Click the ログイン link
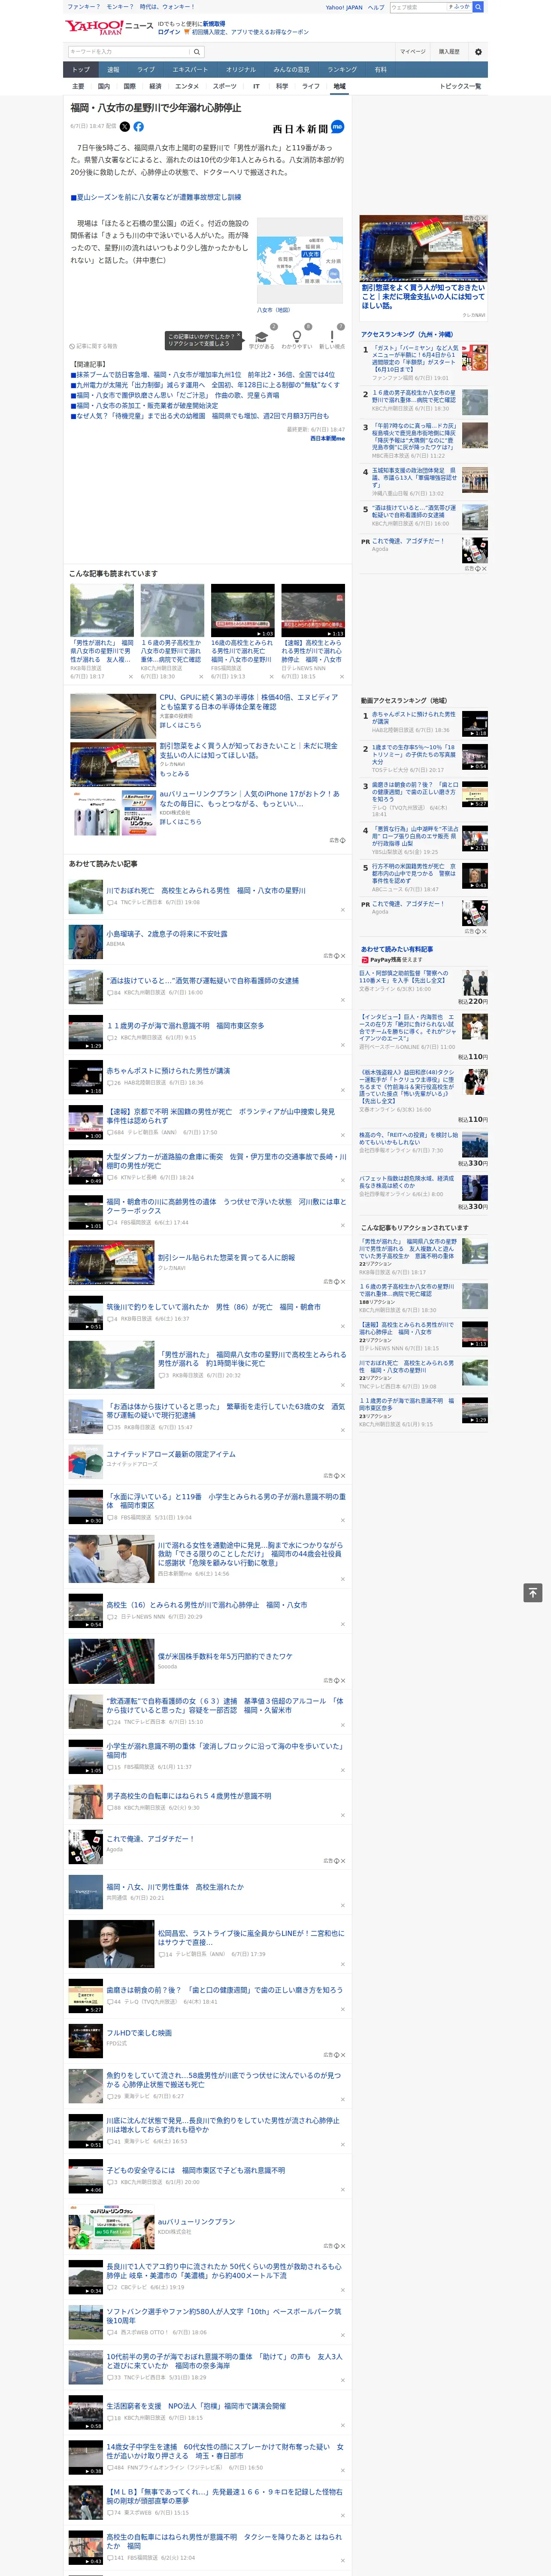This screenshot has height=2576, width=551. tap(169, 32)
